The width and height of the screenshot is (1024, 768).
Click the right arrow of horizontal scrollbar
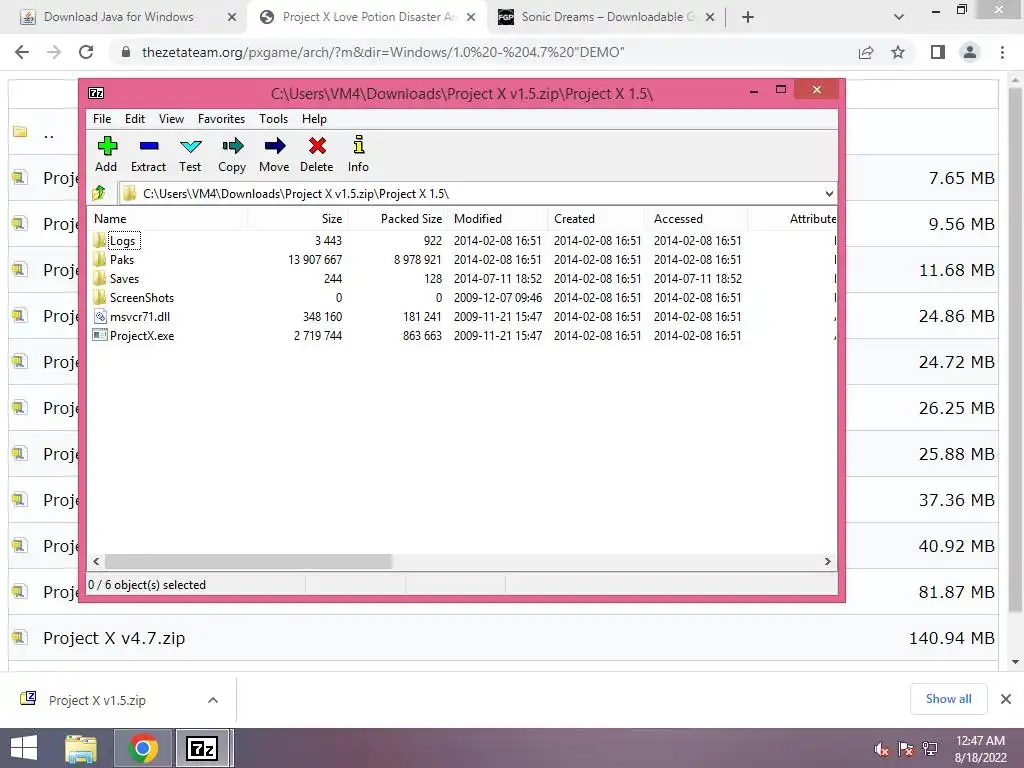pyautogui.click(x=827, y=562)
